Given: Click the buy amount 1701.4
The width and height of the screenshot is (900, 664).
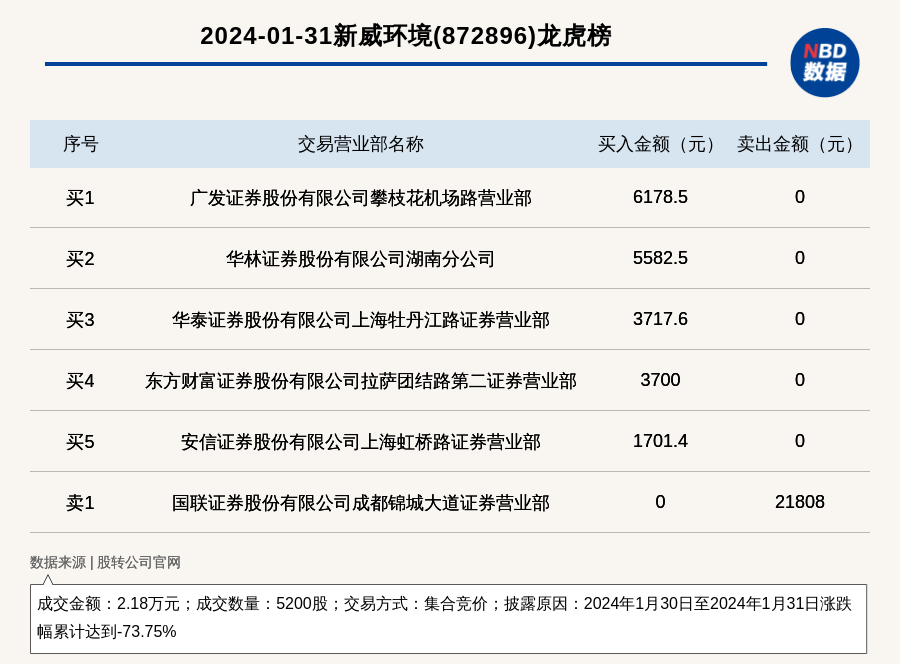Looking at the screenshot, I should (660, 441).
